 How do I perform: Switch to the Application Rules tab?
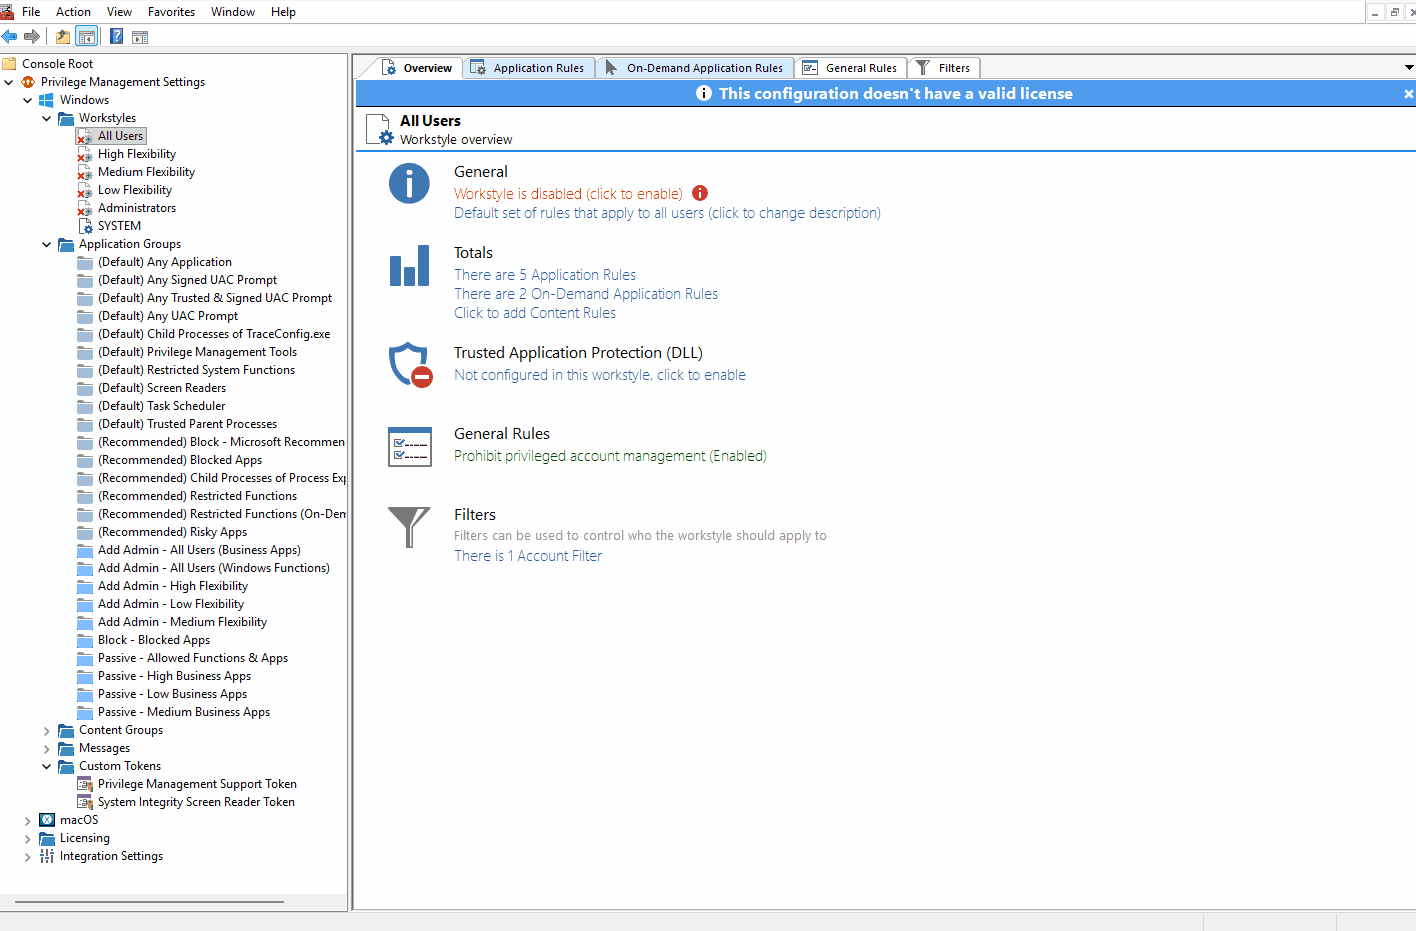(x=528, y=68)
